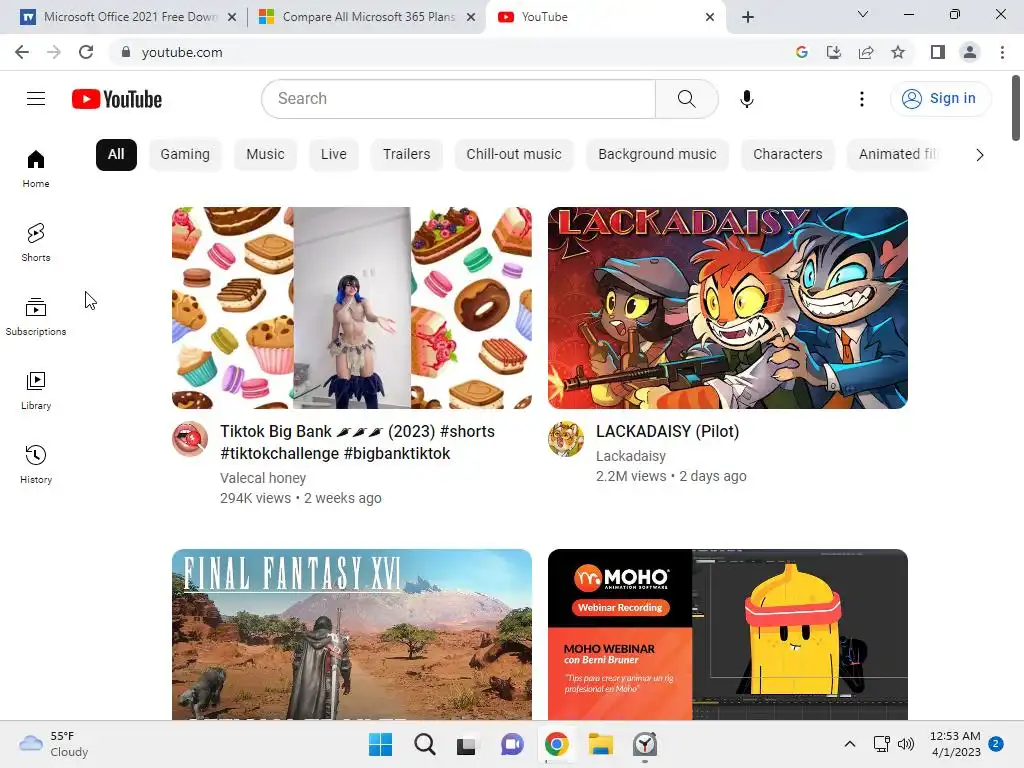Open the Moho Webinar thumbnail

pos(728,635)
